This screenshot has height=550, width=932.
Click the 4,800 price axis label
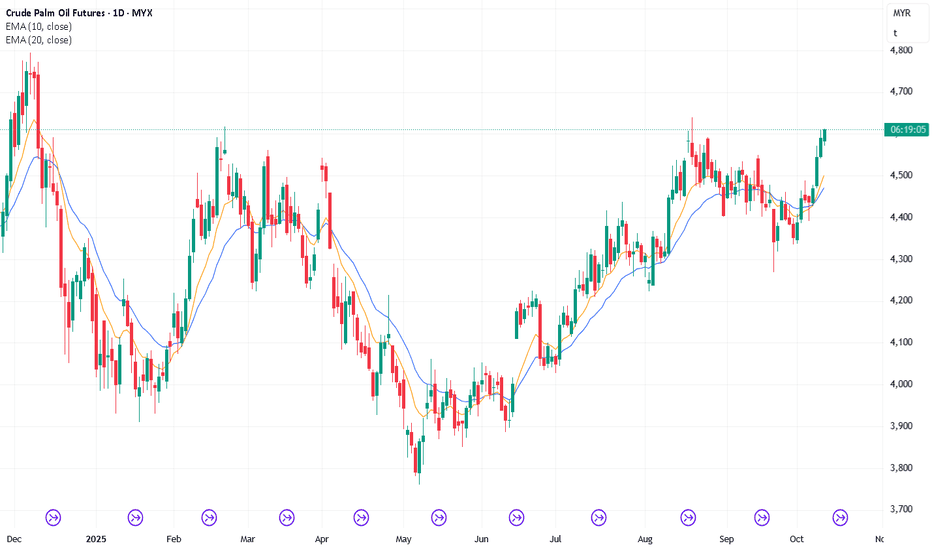[903, 50]
